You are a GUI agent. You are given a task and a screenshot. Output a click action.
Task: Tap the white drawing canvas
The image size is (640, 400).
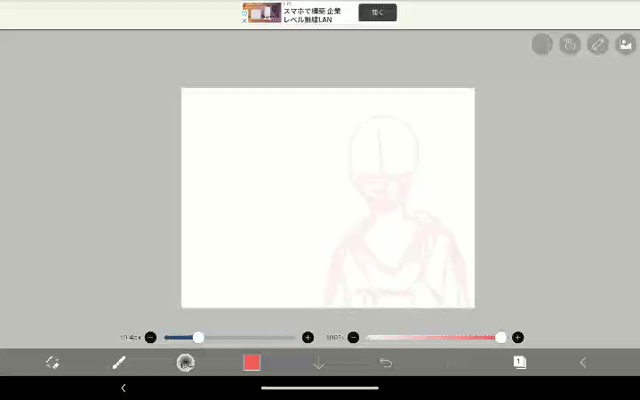[x=328, y=198]
